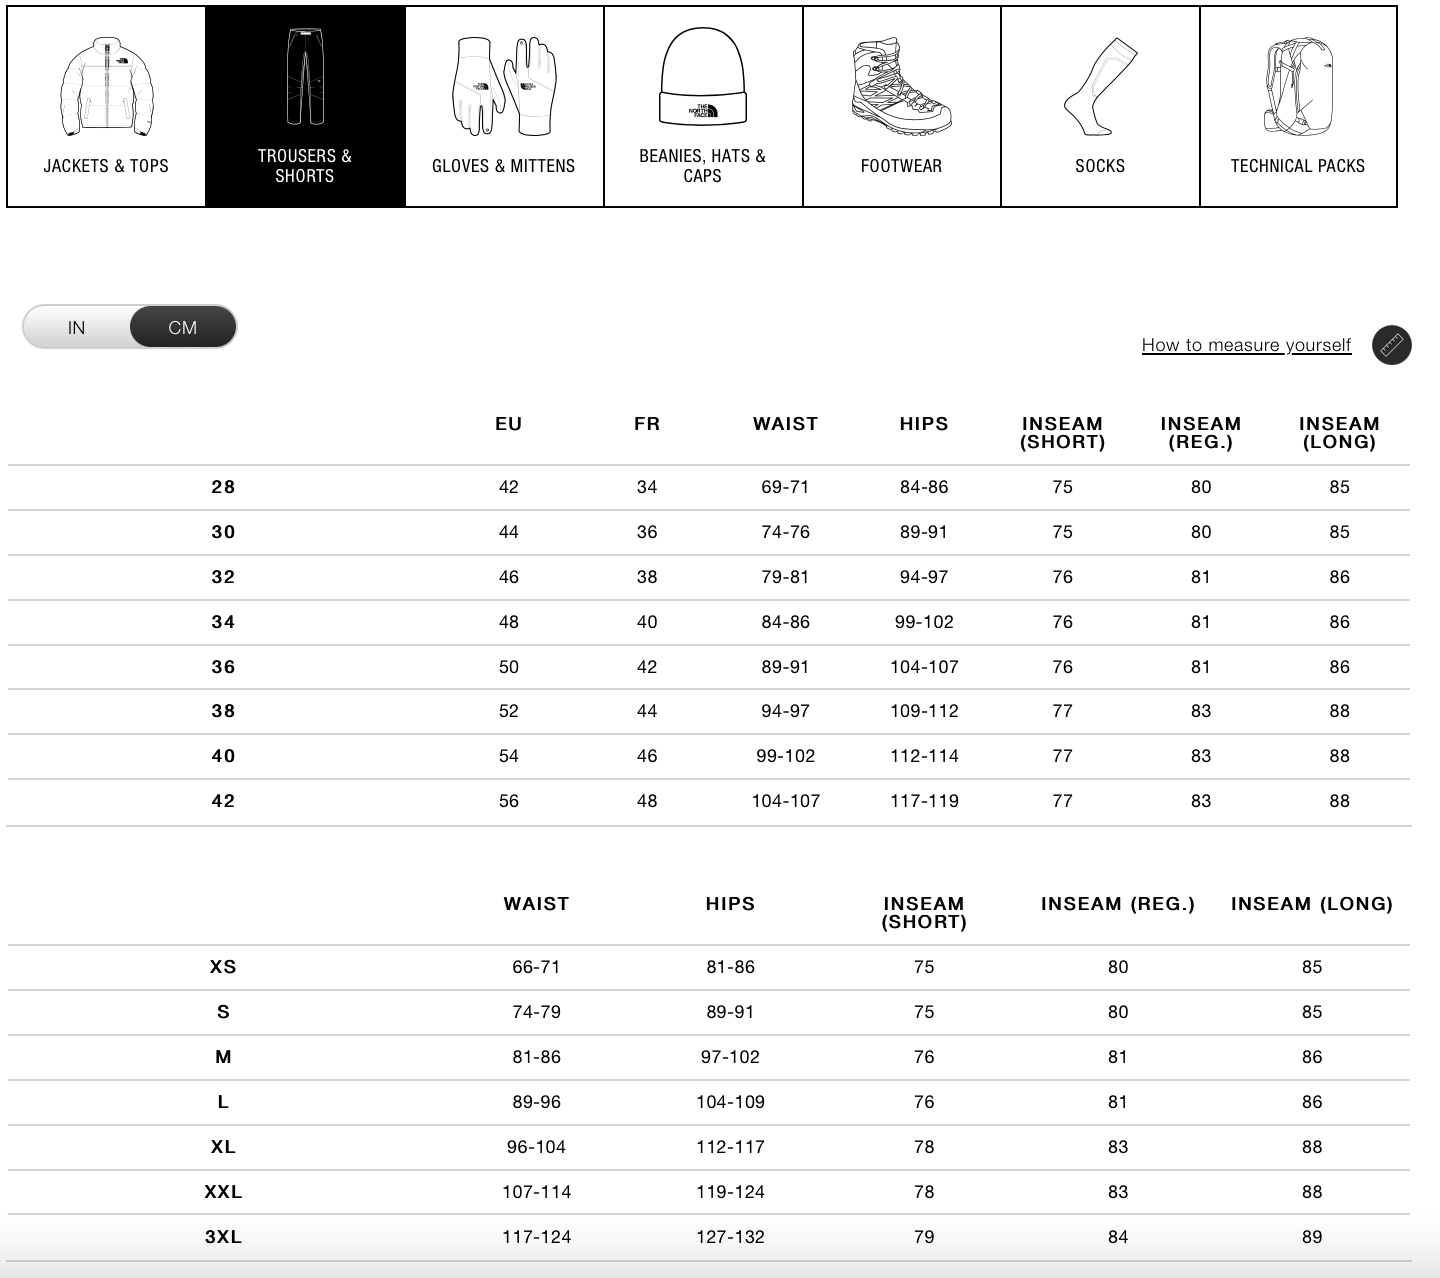Screen dimensions: 1440x1278
Task: Click the size 28 row label
Action: click(x=223, y=487)
